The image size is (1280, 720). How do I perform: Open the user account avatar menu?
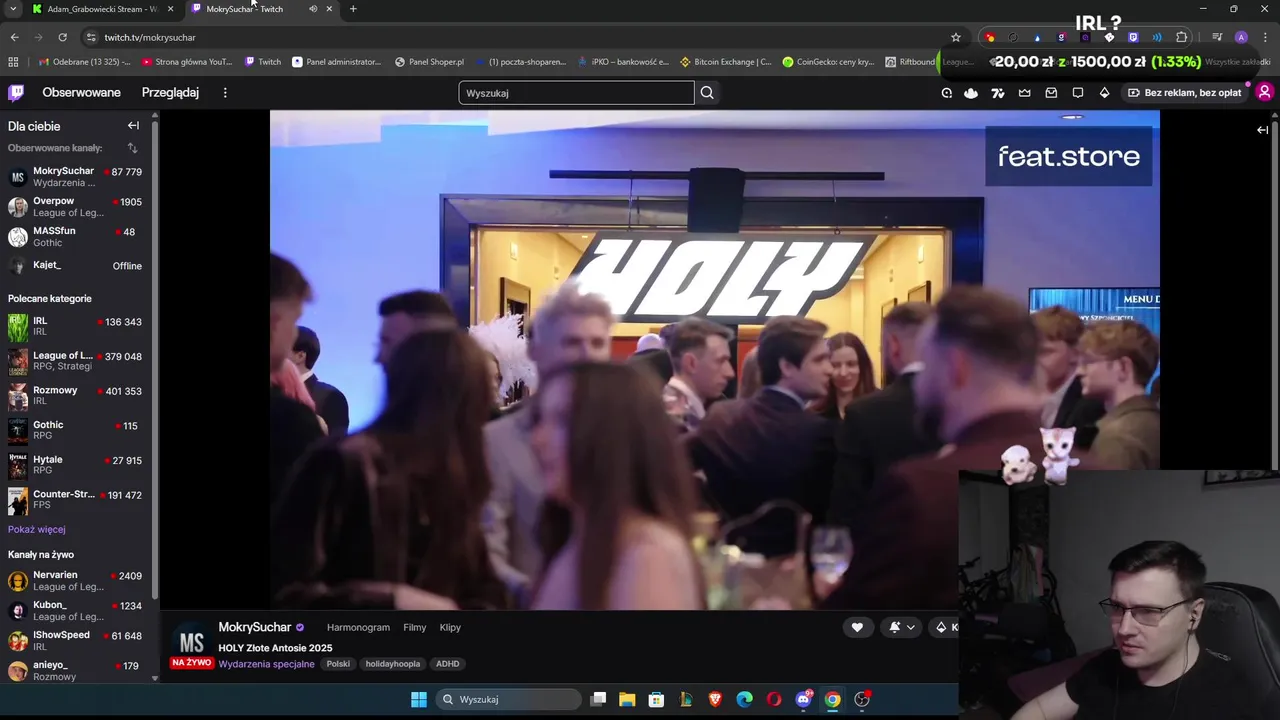[1264, 92]
